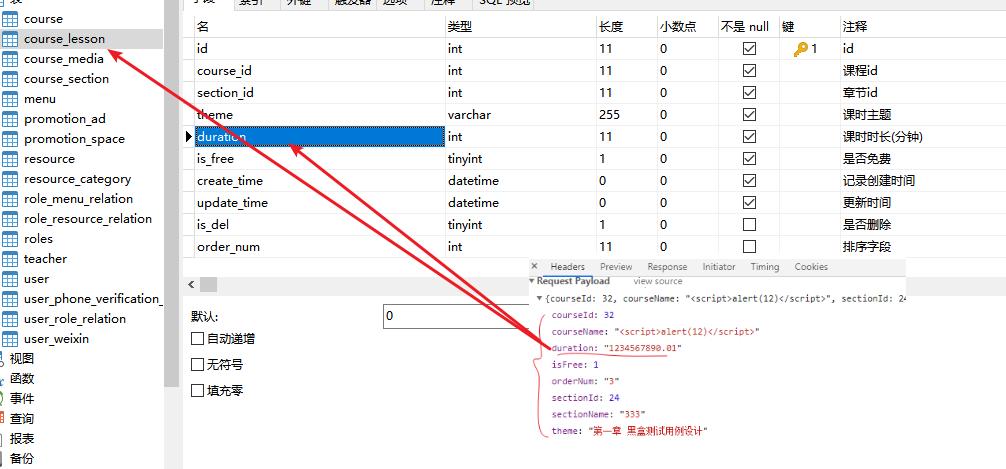
Task: Switch to the Initiator tab in DevTools
Action: (719, 266)
